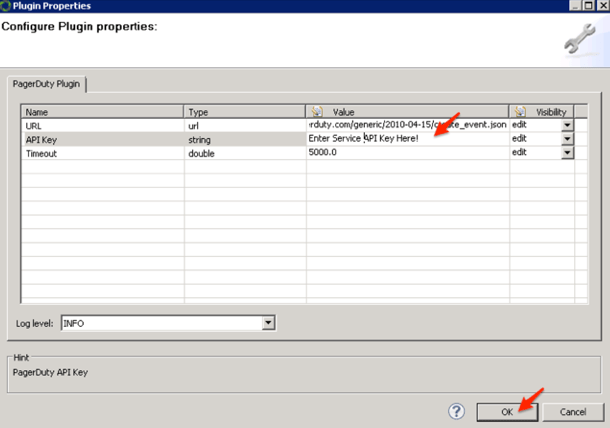Click the help question mark icon
This screenshot has height=428, width=610.
pos(457,411)
